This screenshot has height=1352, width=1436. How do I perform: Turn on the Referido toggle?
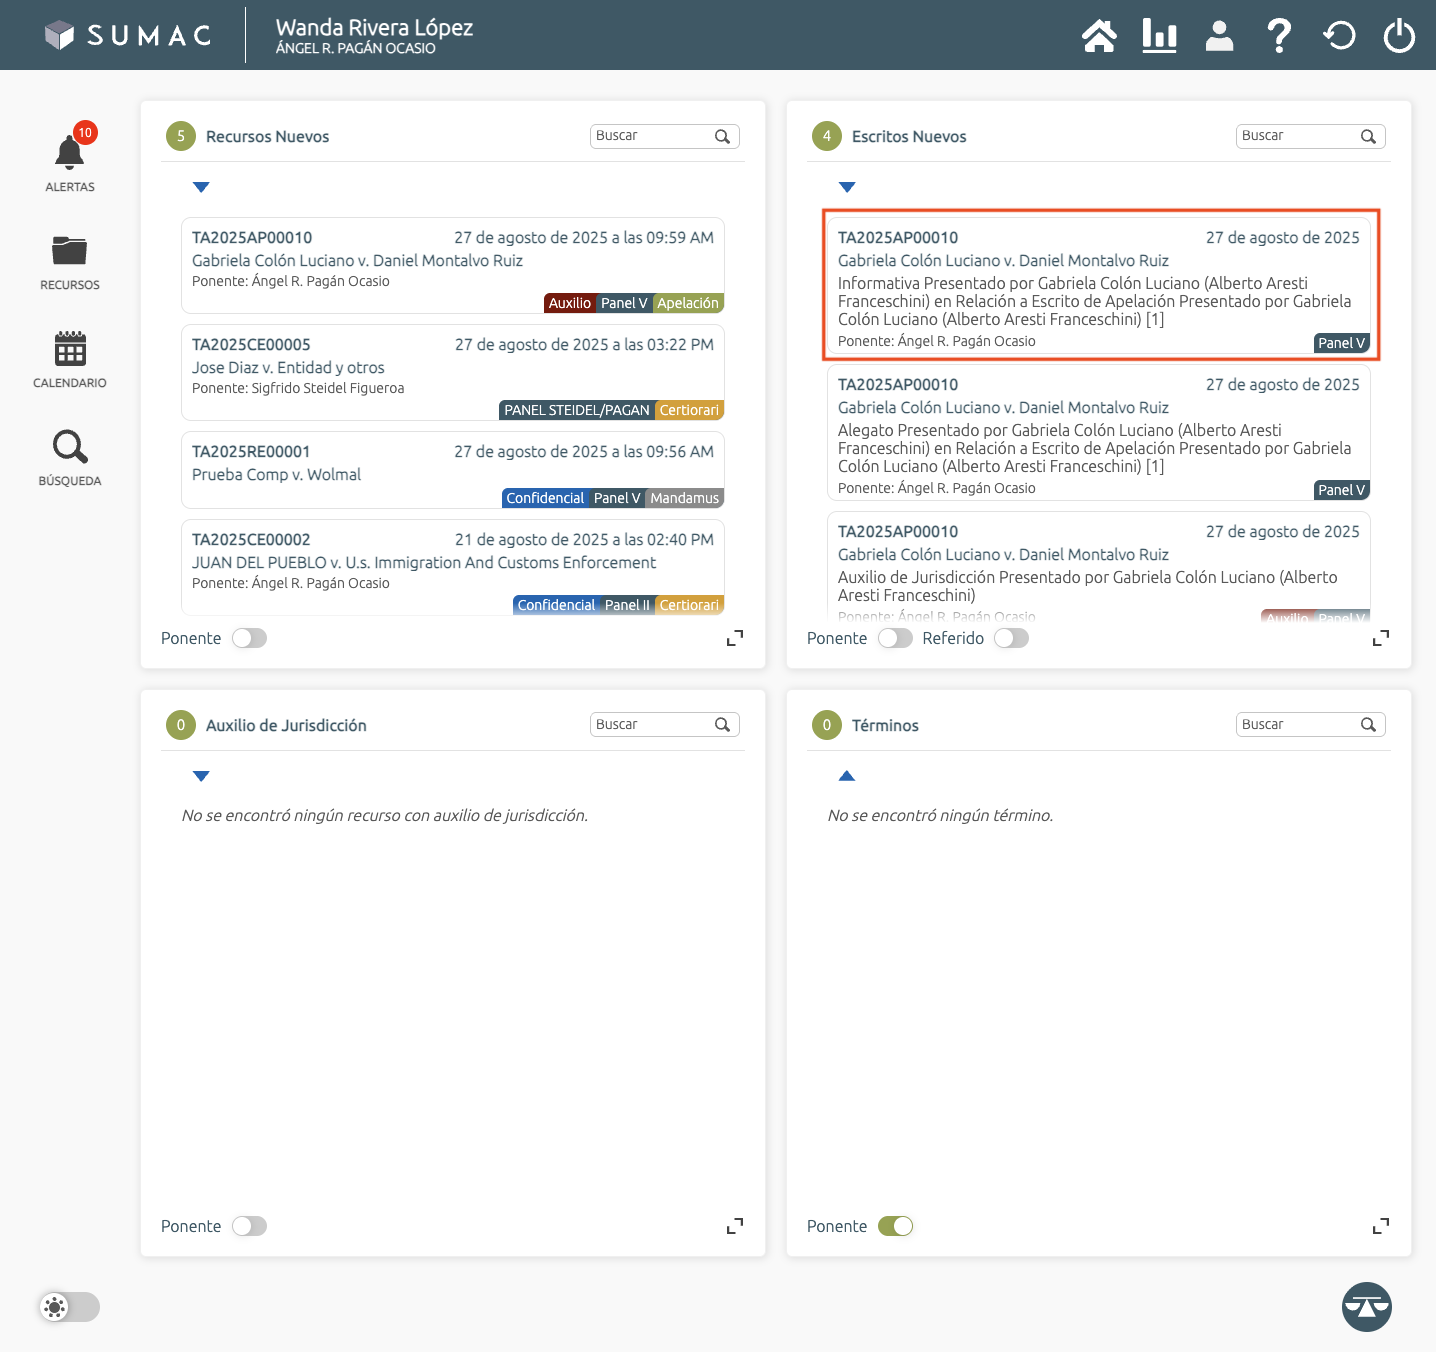(1011, 638)
